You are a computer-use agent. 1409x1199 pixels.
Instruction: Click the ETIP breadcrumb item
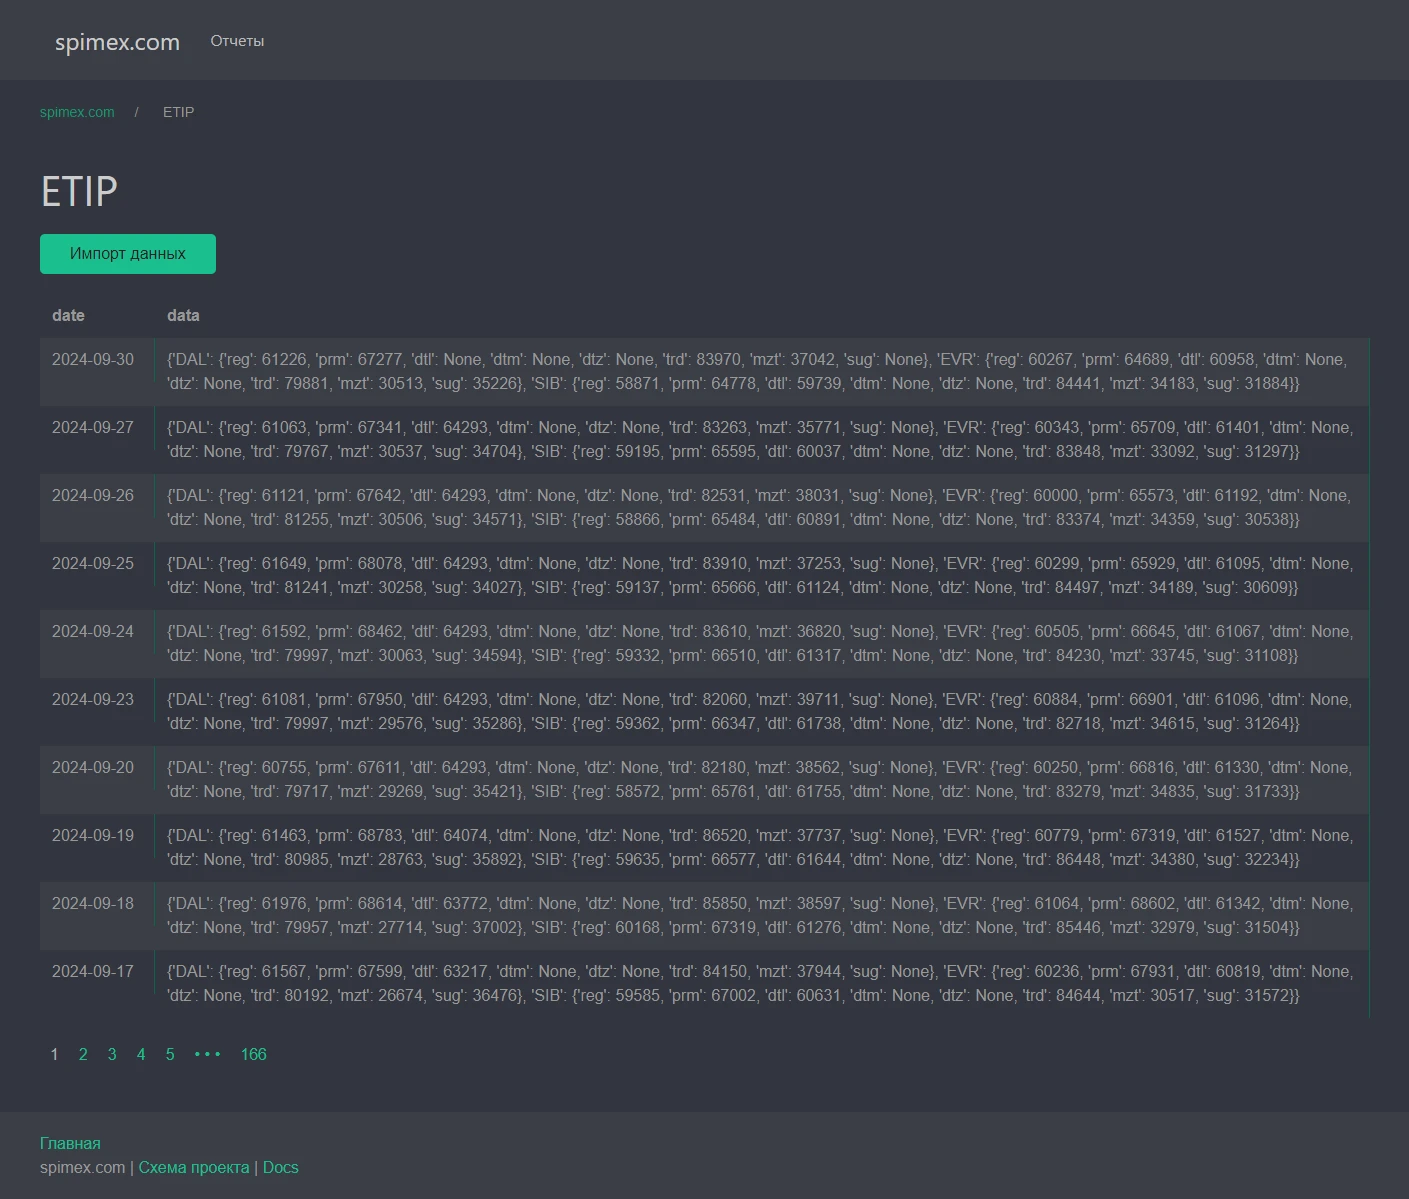click(x=178, y=112)
